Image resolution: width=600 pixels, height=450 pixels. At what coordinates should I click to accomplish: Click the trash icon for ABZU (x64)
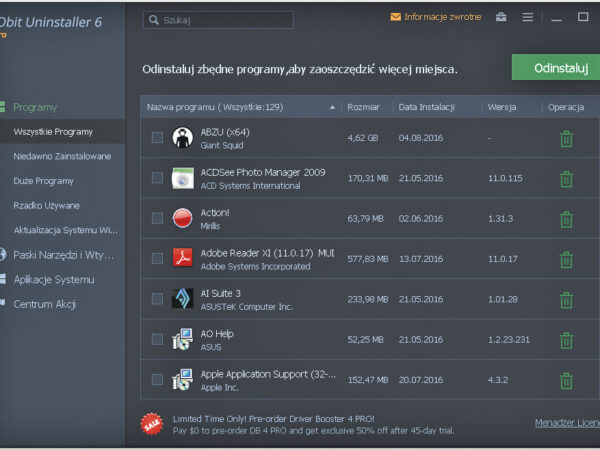tap(566, 138)
